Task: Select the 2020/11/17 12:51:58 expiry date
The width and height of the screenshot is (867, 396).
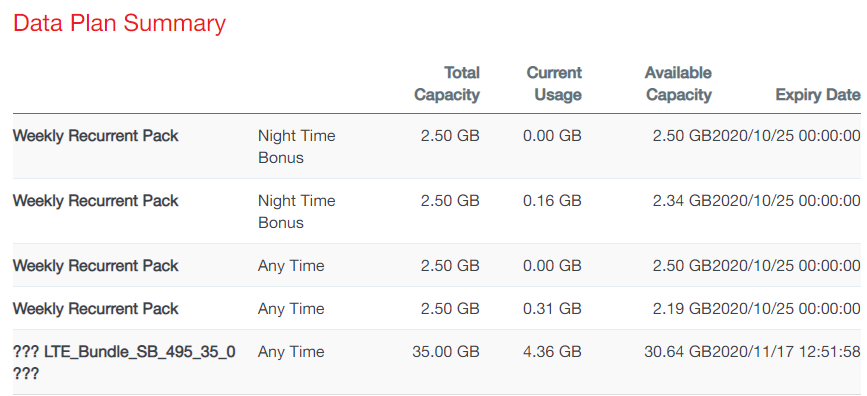Action: click(x=786, y=351)
